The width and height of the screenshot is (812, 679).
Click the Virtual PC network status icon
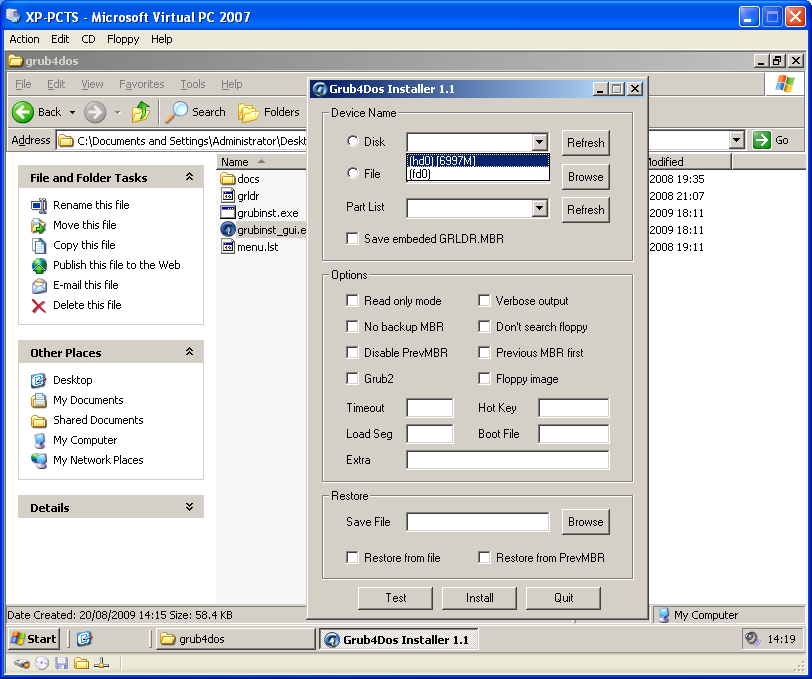101,663
